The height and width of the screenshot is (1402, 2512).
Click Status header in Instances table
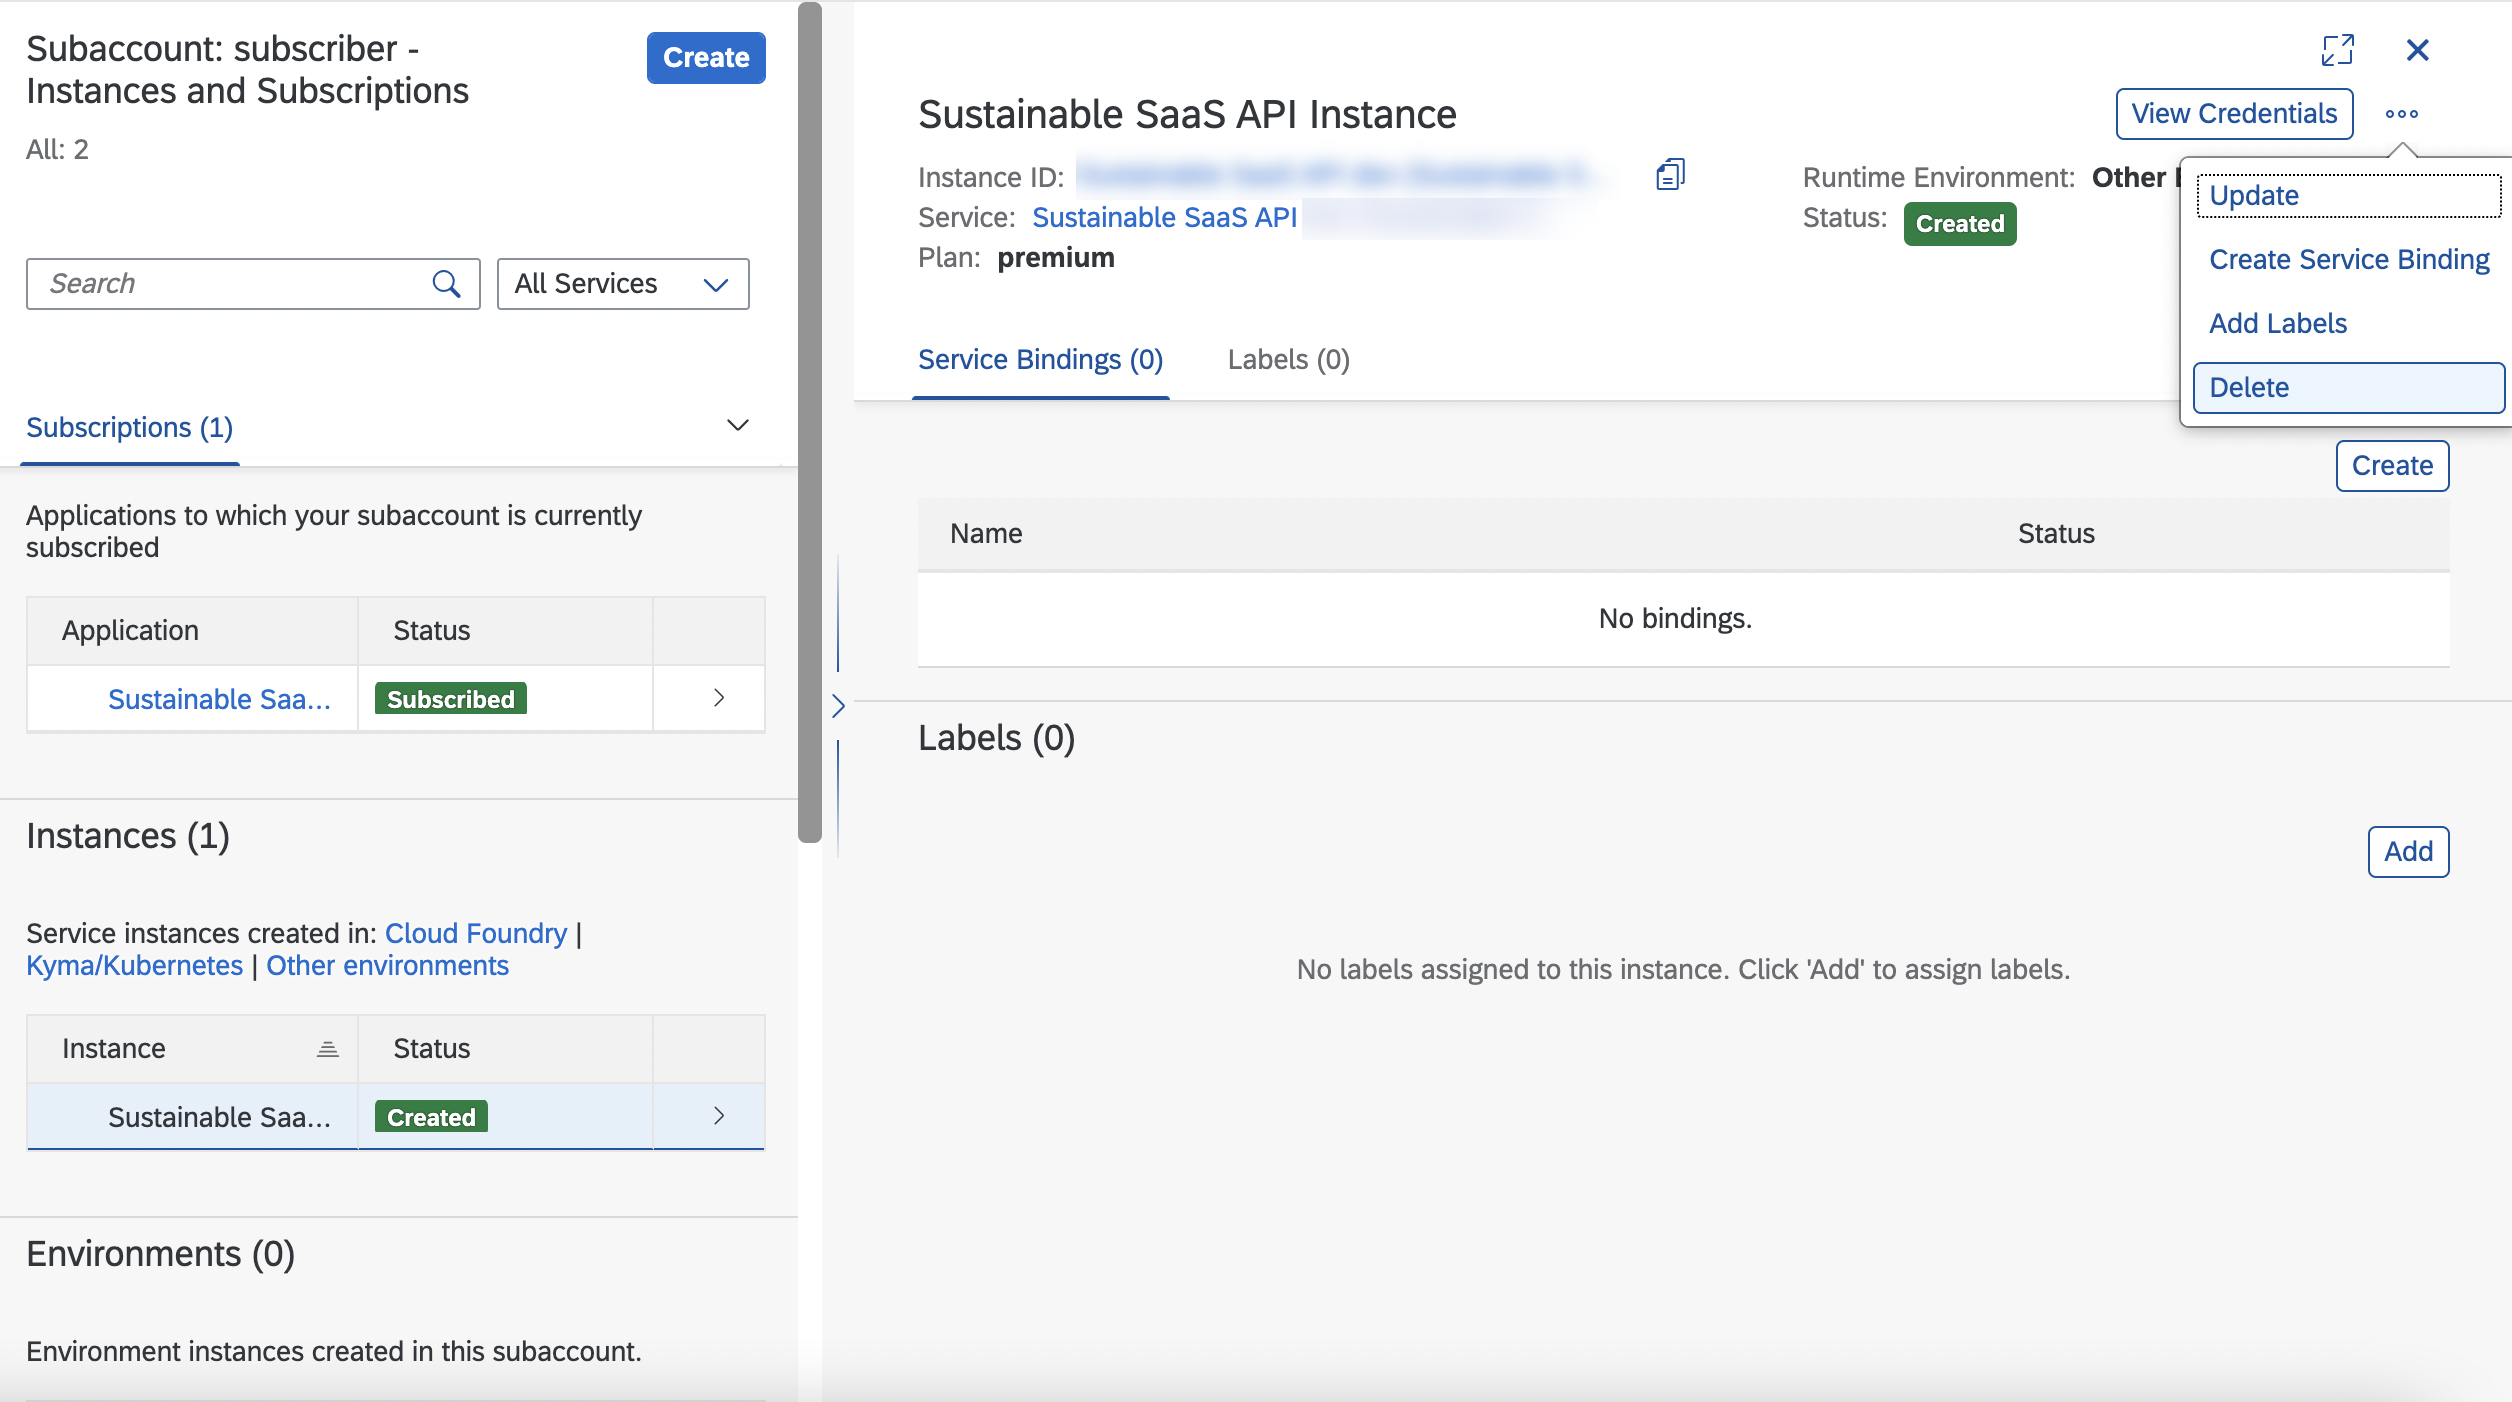point(431,1049)
